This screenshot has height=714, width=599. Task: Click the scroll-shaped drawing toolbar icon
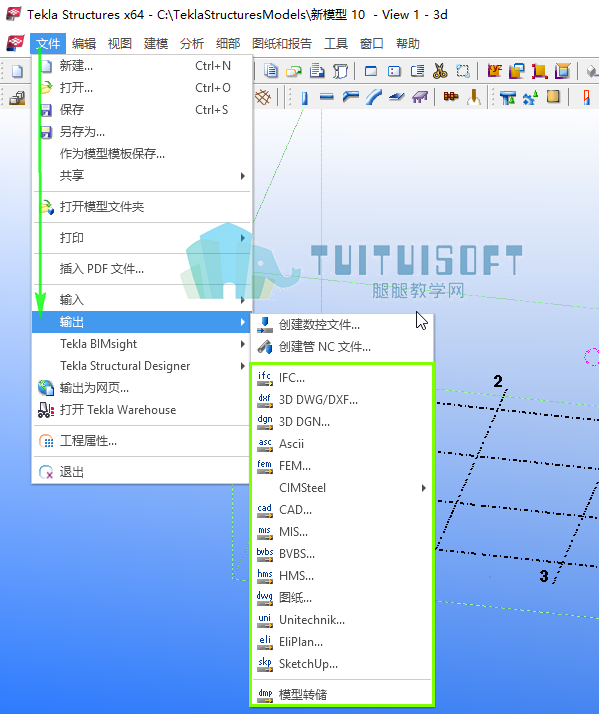point(340,71)
